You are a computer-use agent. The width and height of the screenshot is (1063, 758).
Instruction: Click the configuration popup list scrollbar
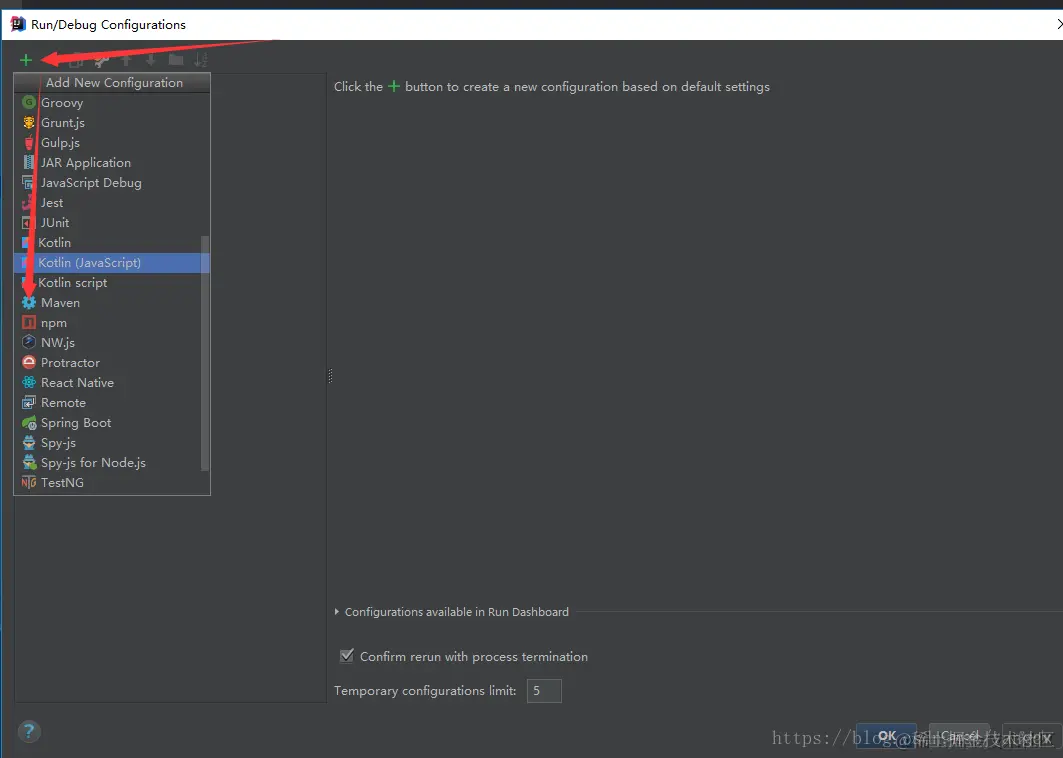[205, 353]
